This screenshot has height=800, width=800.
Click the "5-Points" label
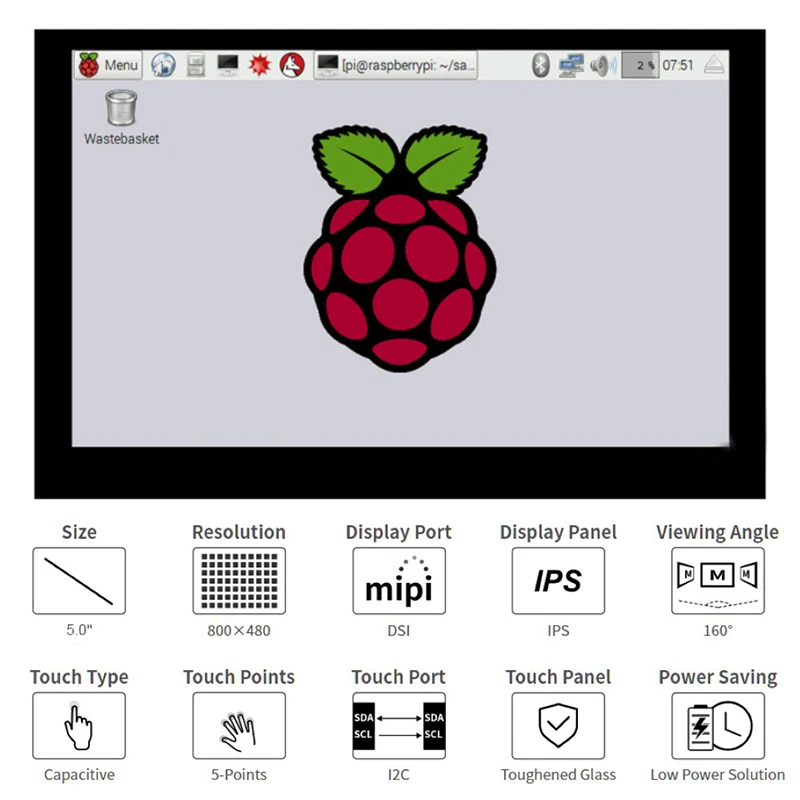239,774
